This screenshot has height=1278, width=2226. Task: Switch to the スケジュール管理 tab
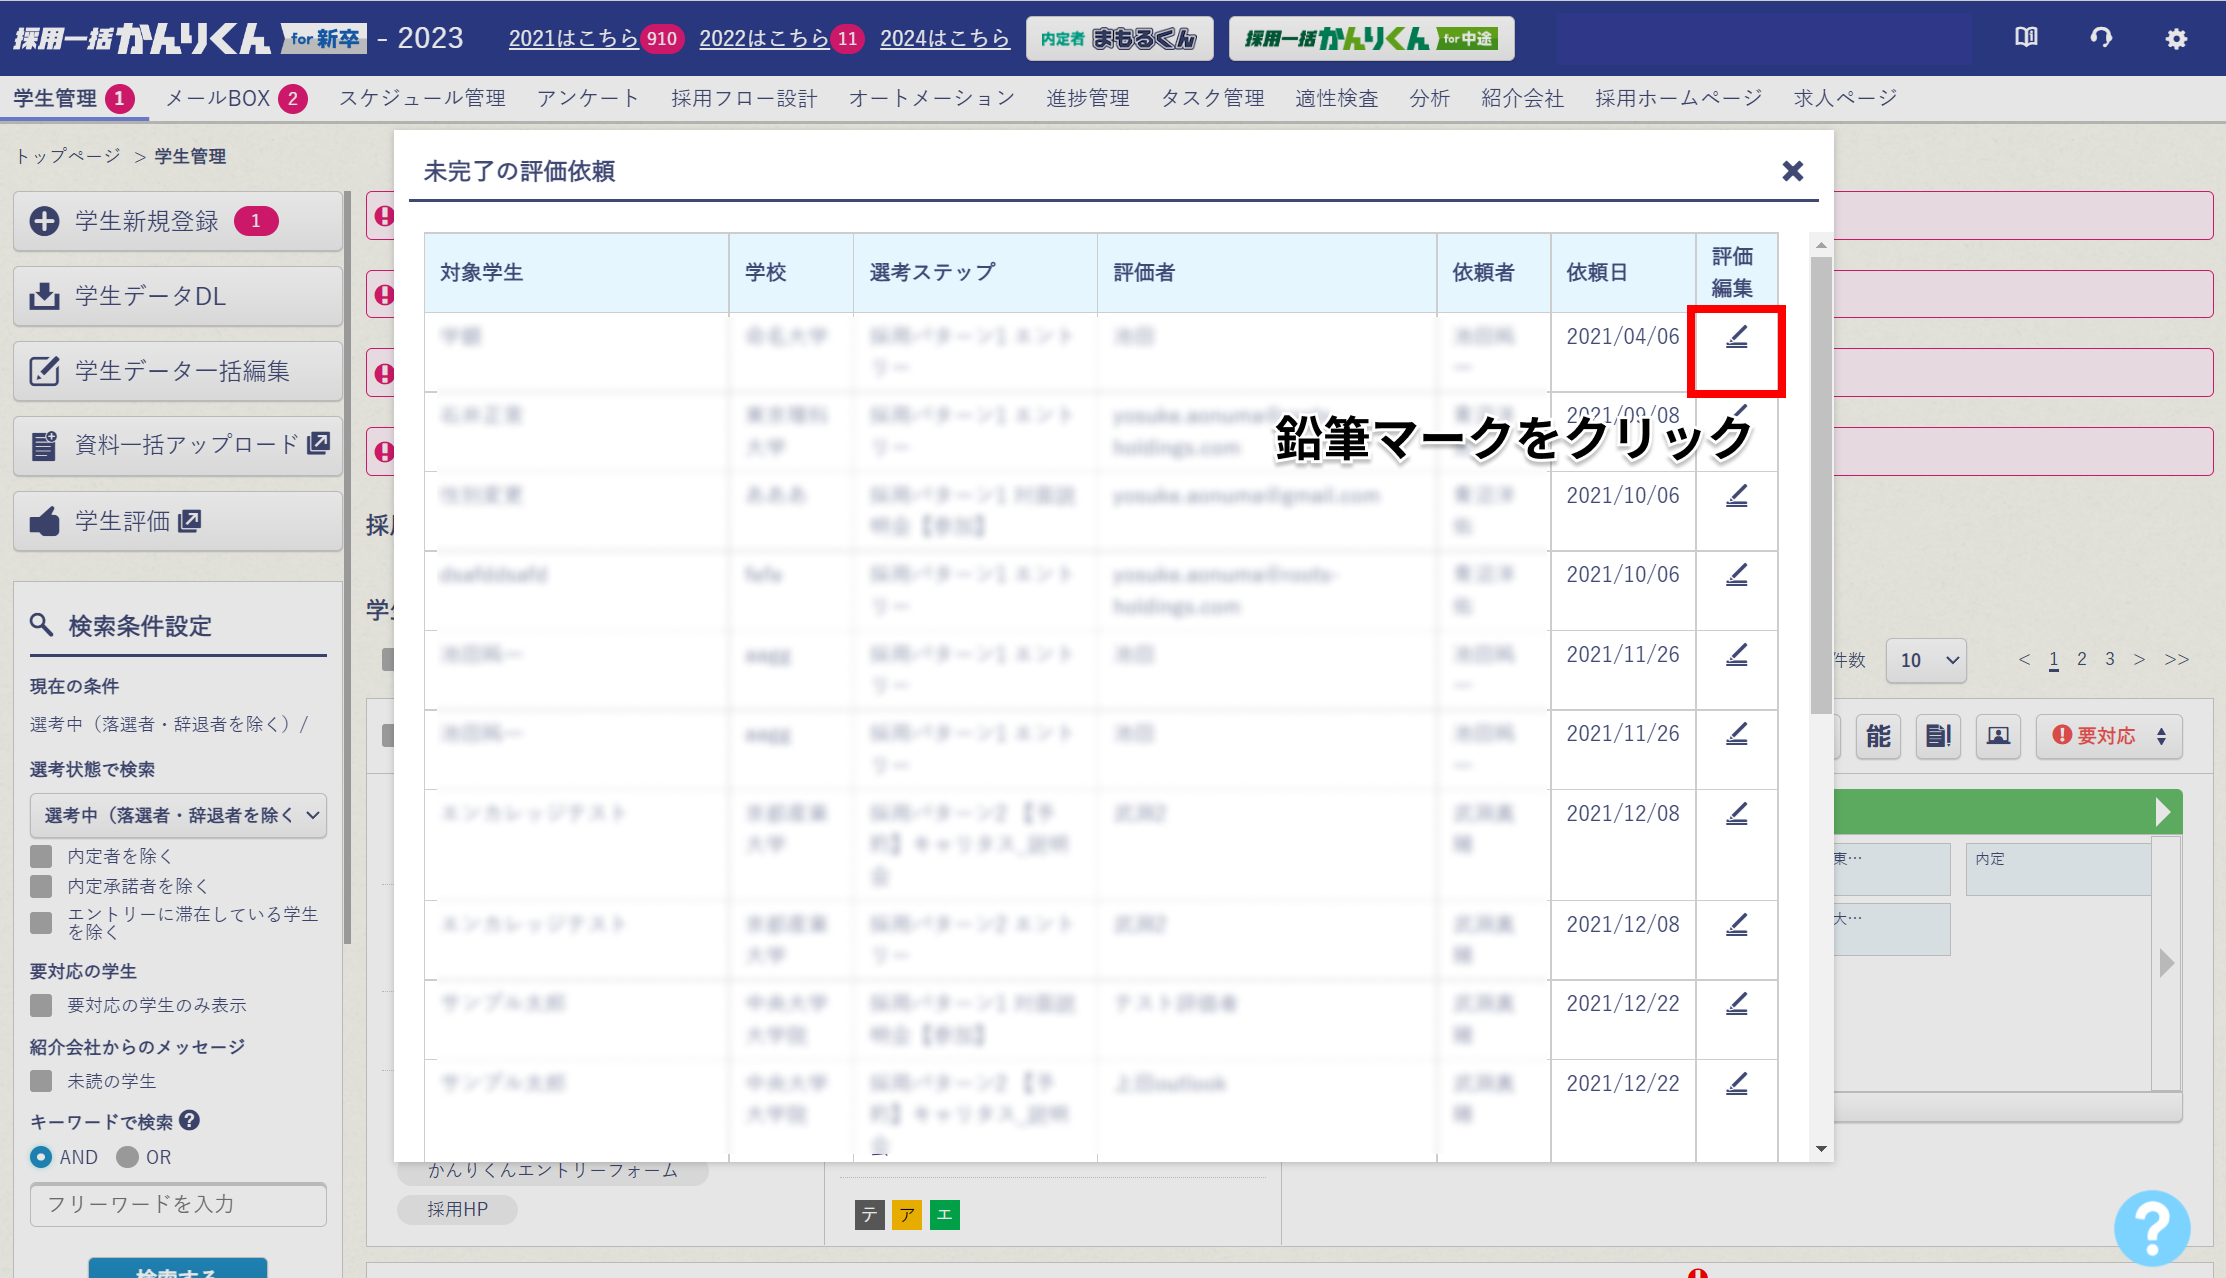[x=421, y=98]
